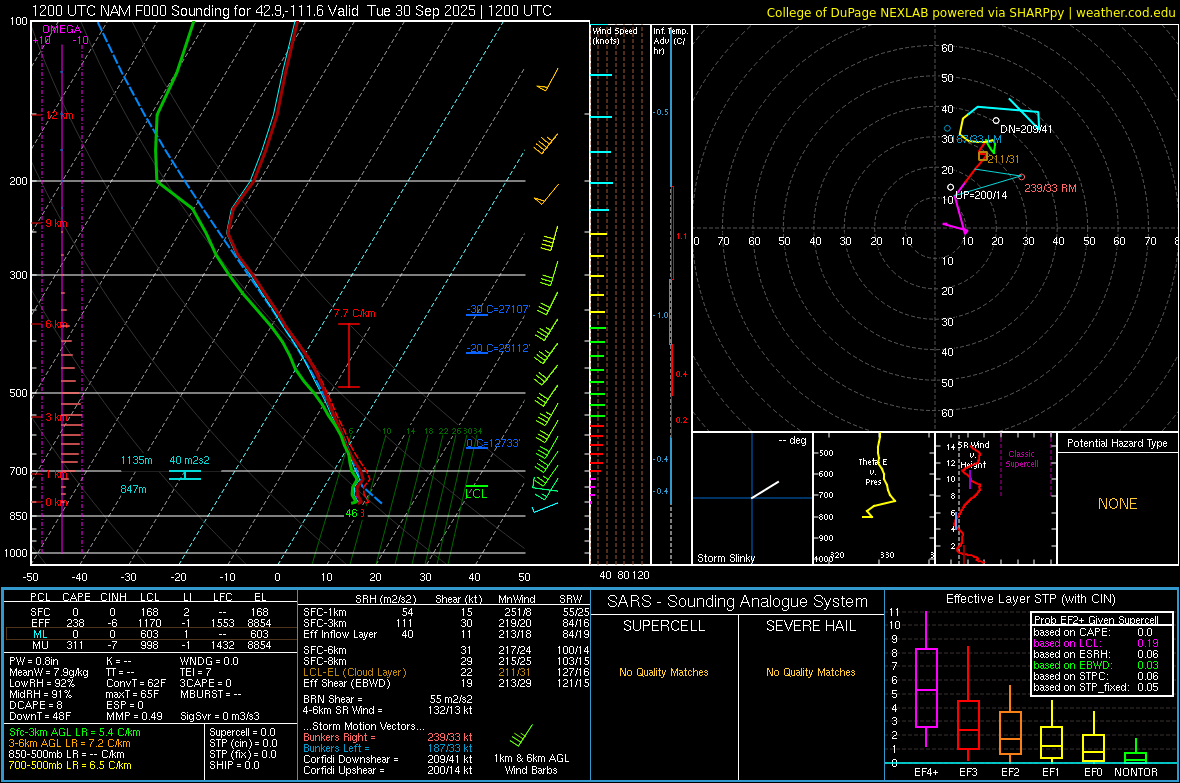The height and width of the screenshot is (783, 1180).
Task: Click MMP = 0.49
Action: 135,716
